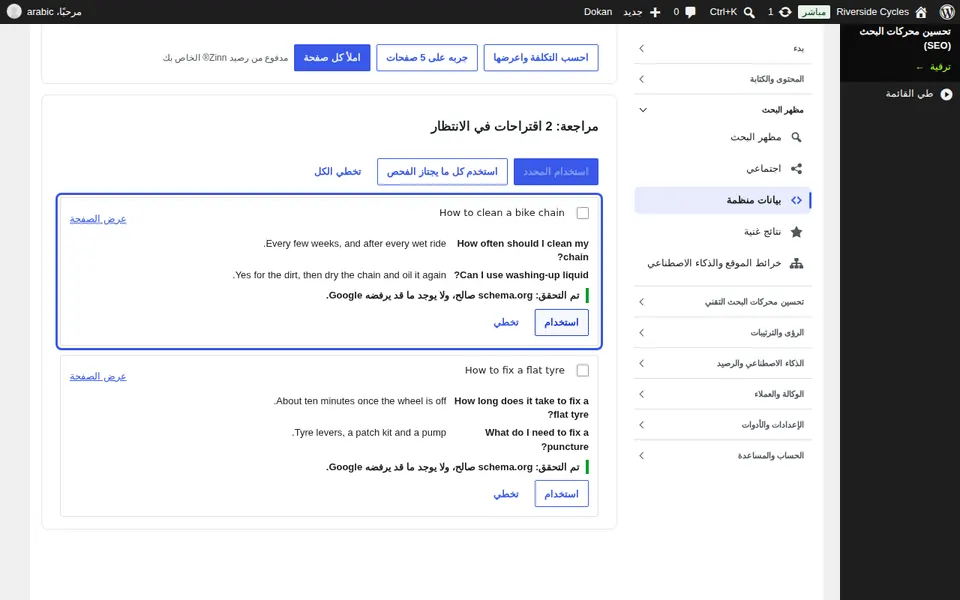Click استخدم كل ما يجتاز الفحص button
The height and width of the screenshot is (600, 960).
click(442, 171)
